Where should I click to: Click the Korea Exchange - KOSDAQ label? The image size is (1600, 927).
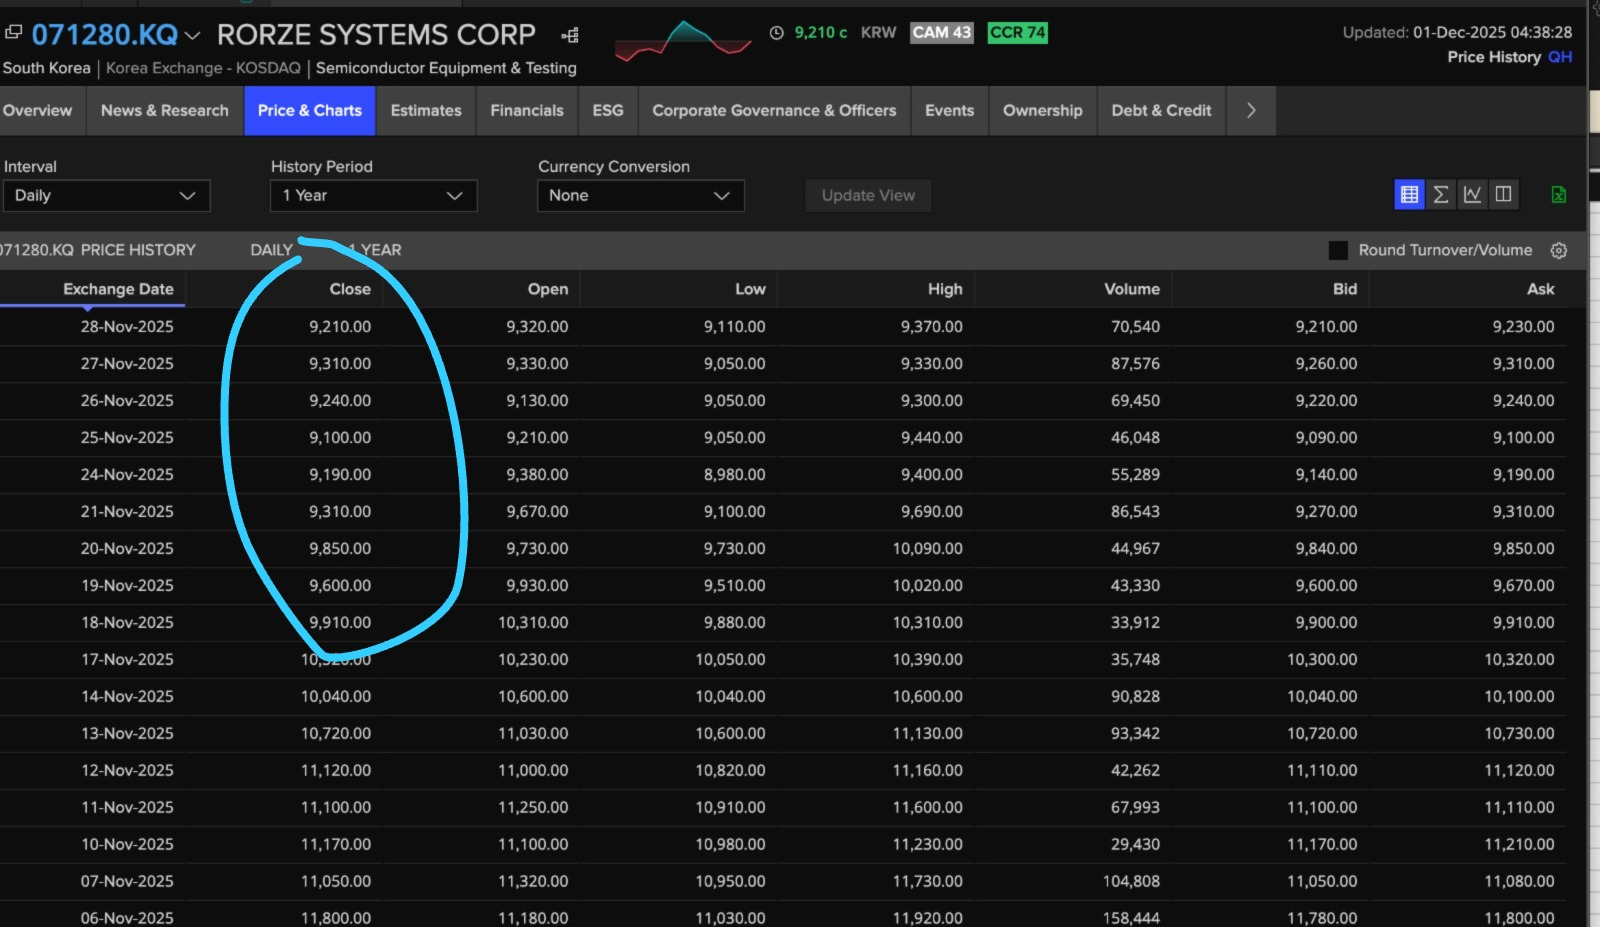pos(203,68)
